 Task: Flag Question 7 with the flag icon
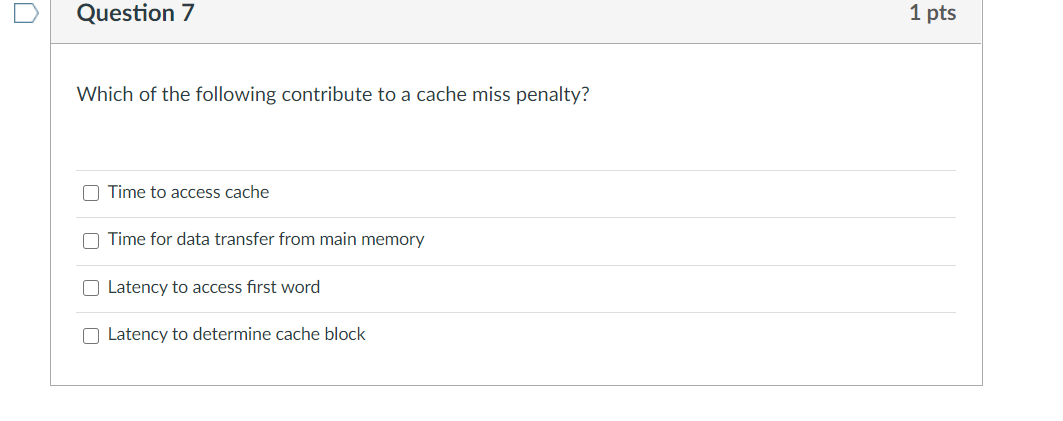[25, 14]
